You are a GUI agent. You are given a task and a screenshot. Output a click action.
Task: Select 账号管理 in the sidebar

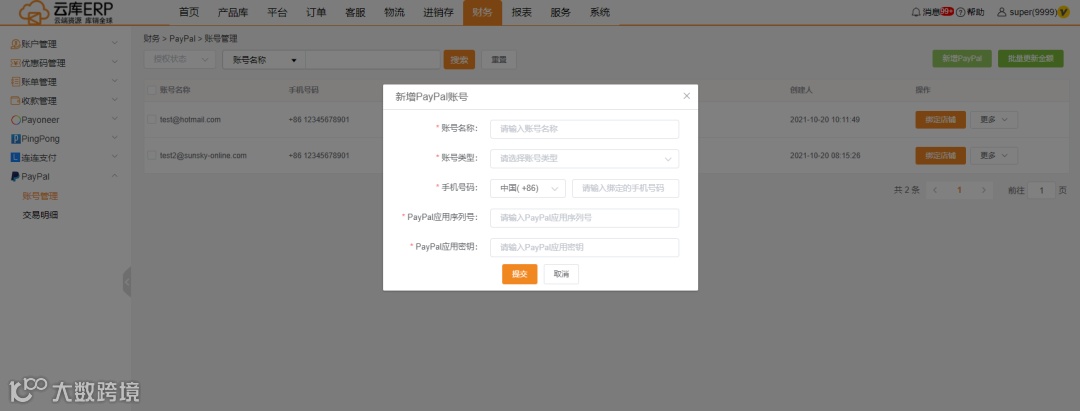[40, 196]
